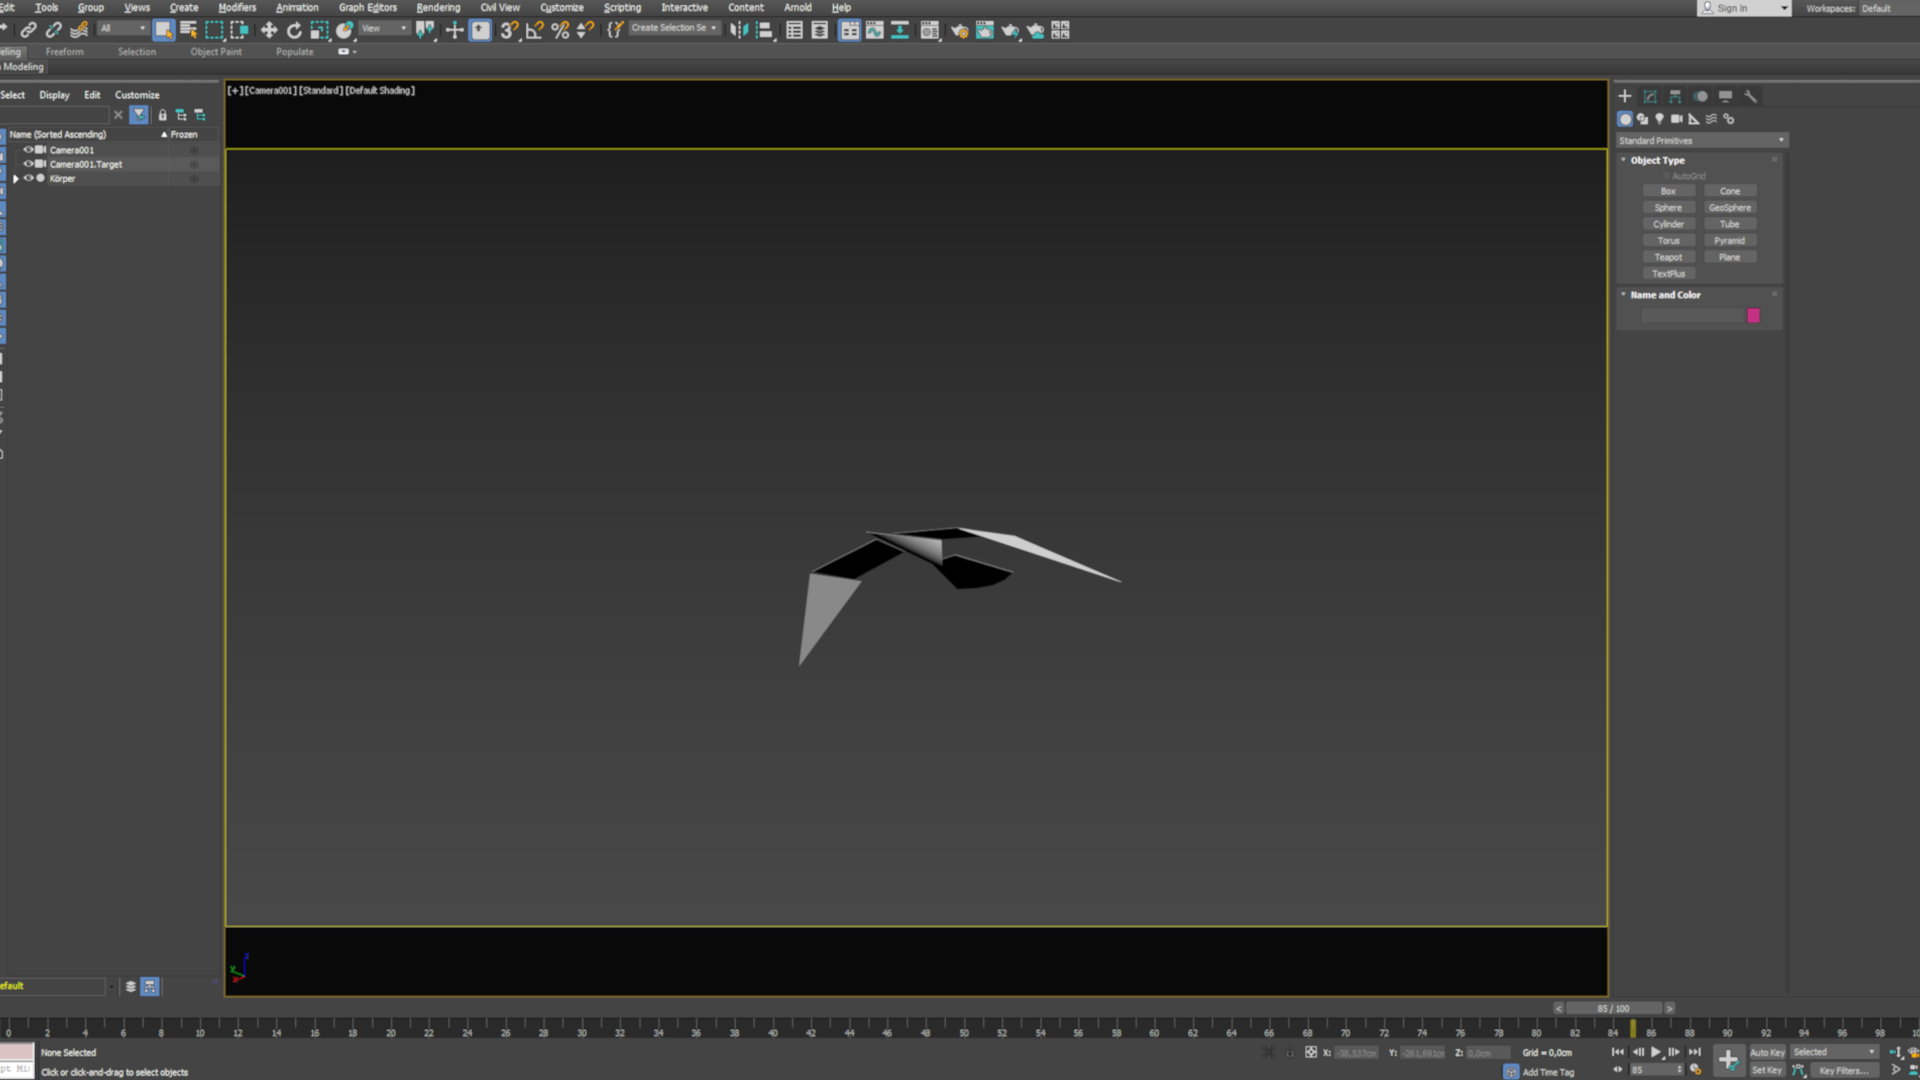This screenshot has width=1920, height=1080.
Task: Click the Scene Explorer lock icon
Action: point(162,115)
